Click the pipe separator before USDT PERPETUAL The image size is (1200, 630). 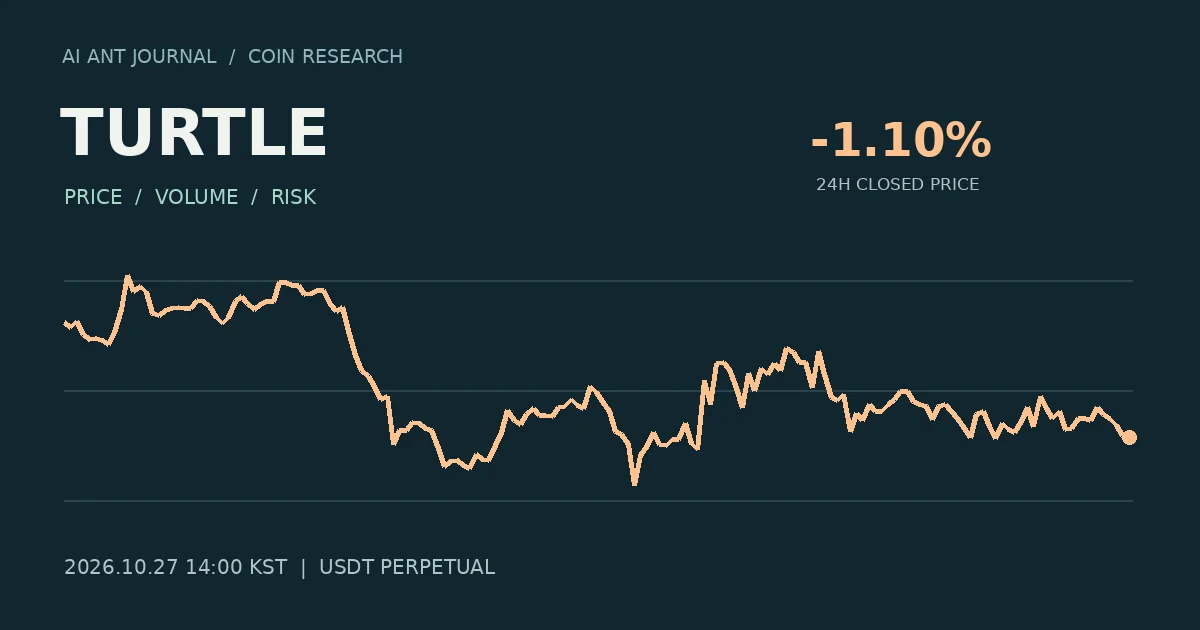click(303, 567)
